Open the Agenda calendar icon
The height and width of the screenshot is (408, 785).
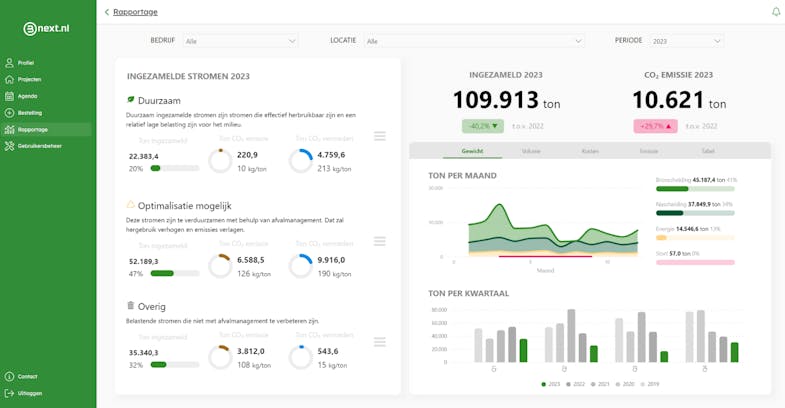pos(9,96)
